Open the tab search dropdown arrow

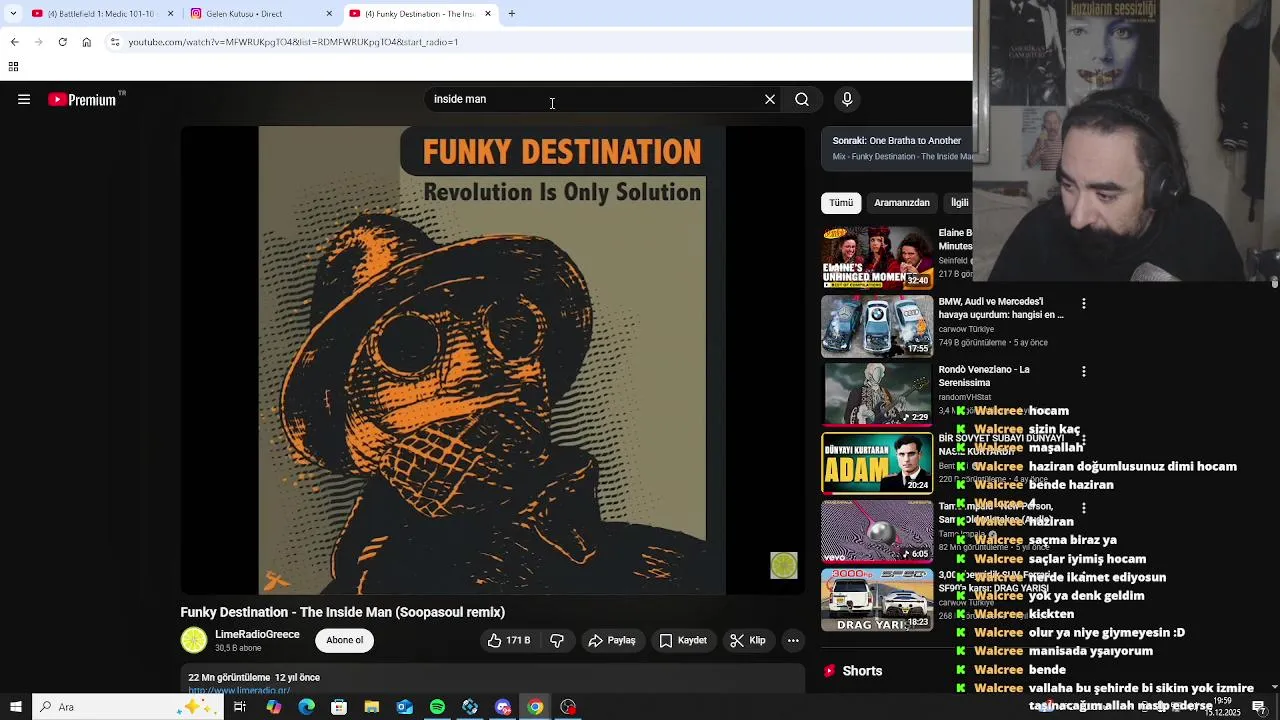(13, 14)
